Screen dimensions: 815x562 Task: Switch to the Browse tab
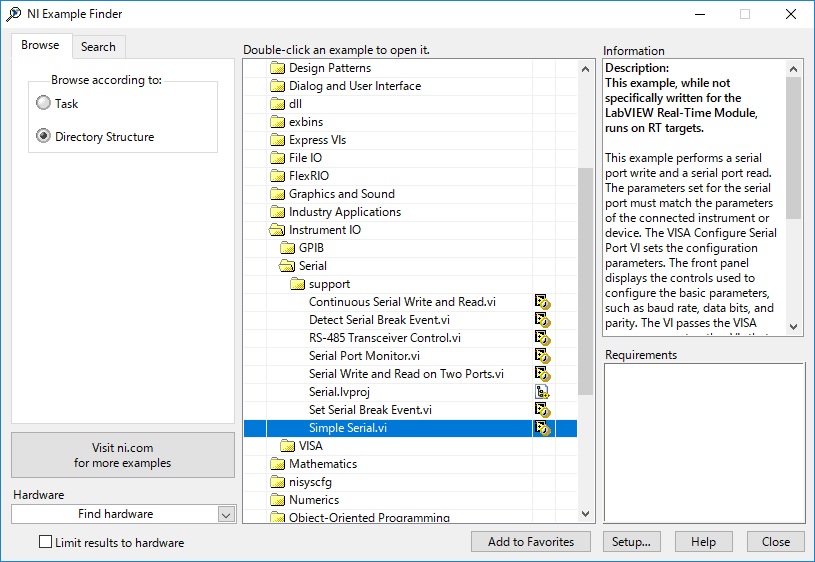pos(41,45)
